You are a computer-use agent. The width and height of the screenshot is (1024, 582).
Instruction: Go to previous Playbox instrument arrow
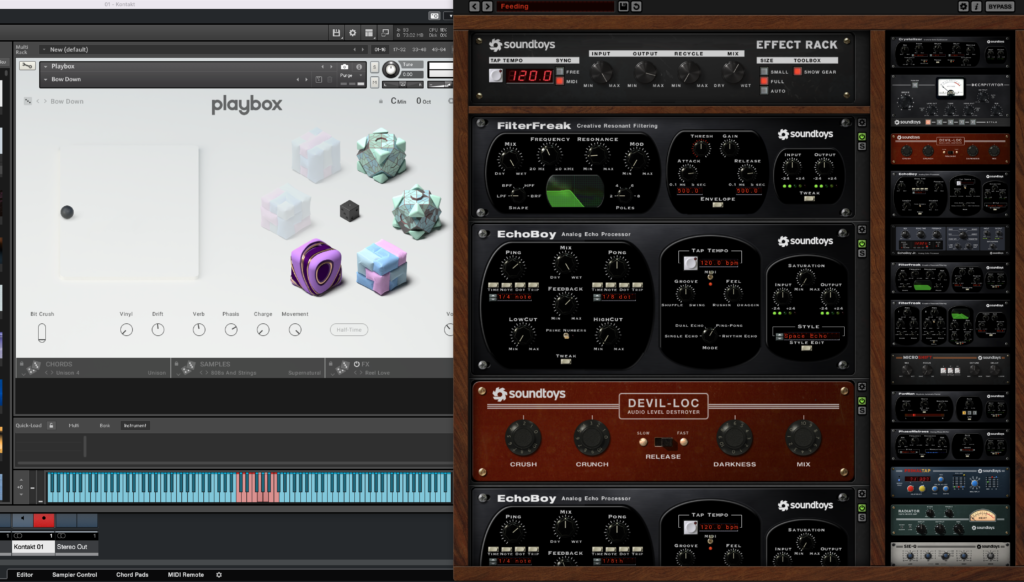322,67
